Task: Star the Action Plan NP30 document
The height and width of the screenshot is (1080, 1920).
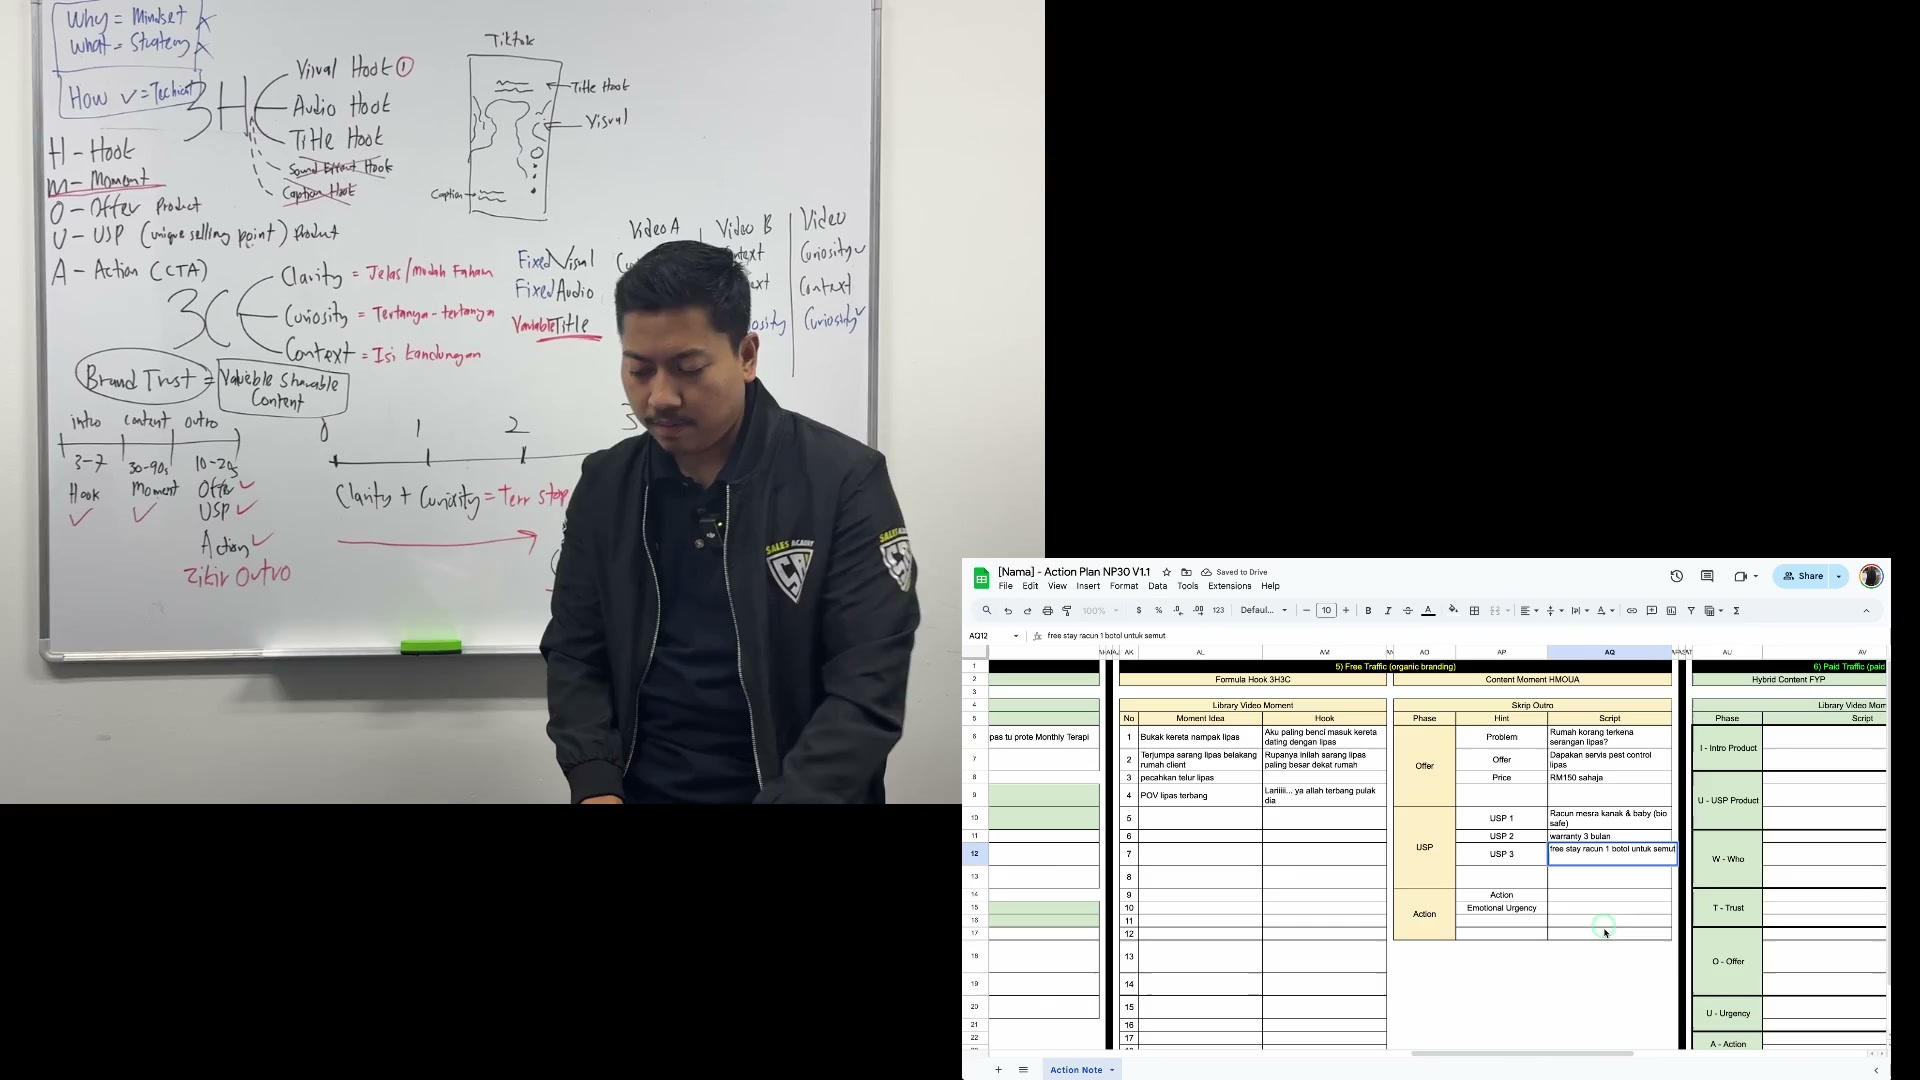Action: (x=1166, y=572)
